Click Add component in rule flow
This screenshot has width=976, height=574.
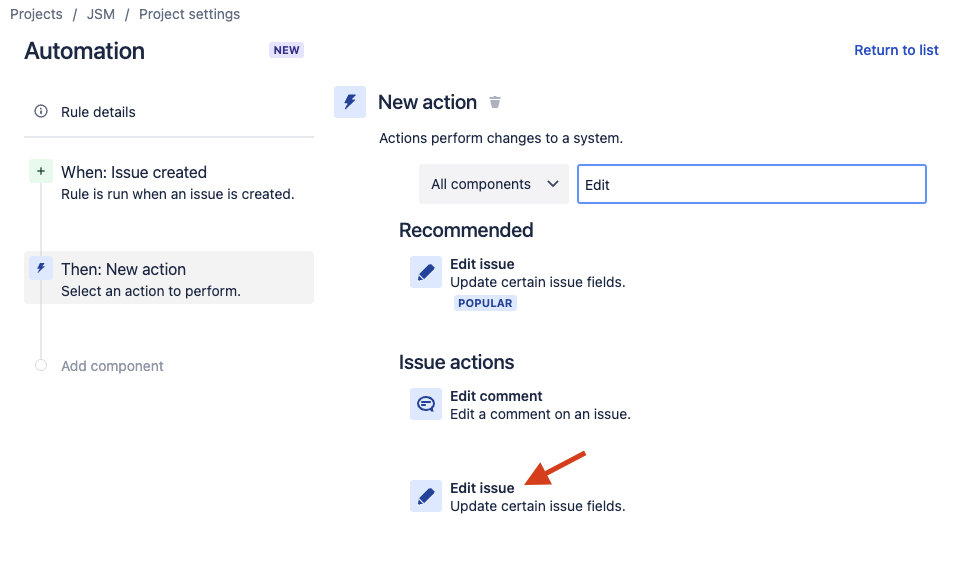(112, 366)
